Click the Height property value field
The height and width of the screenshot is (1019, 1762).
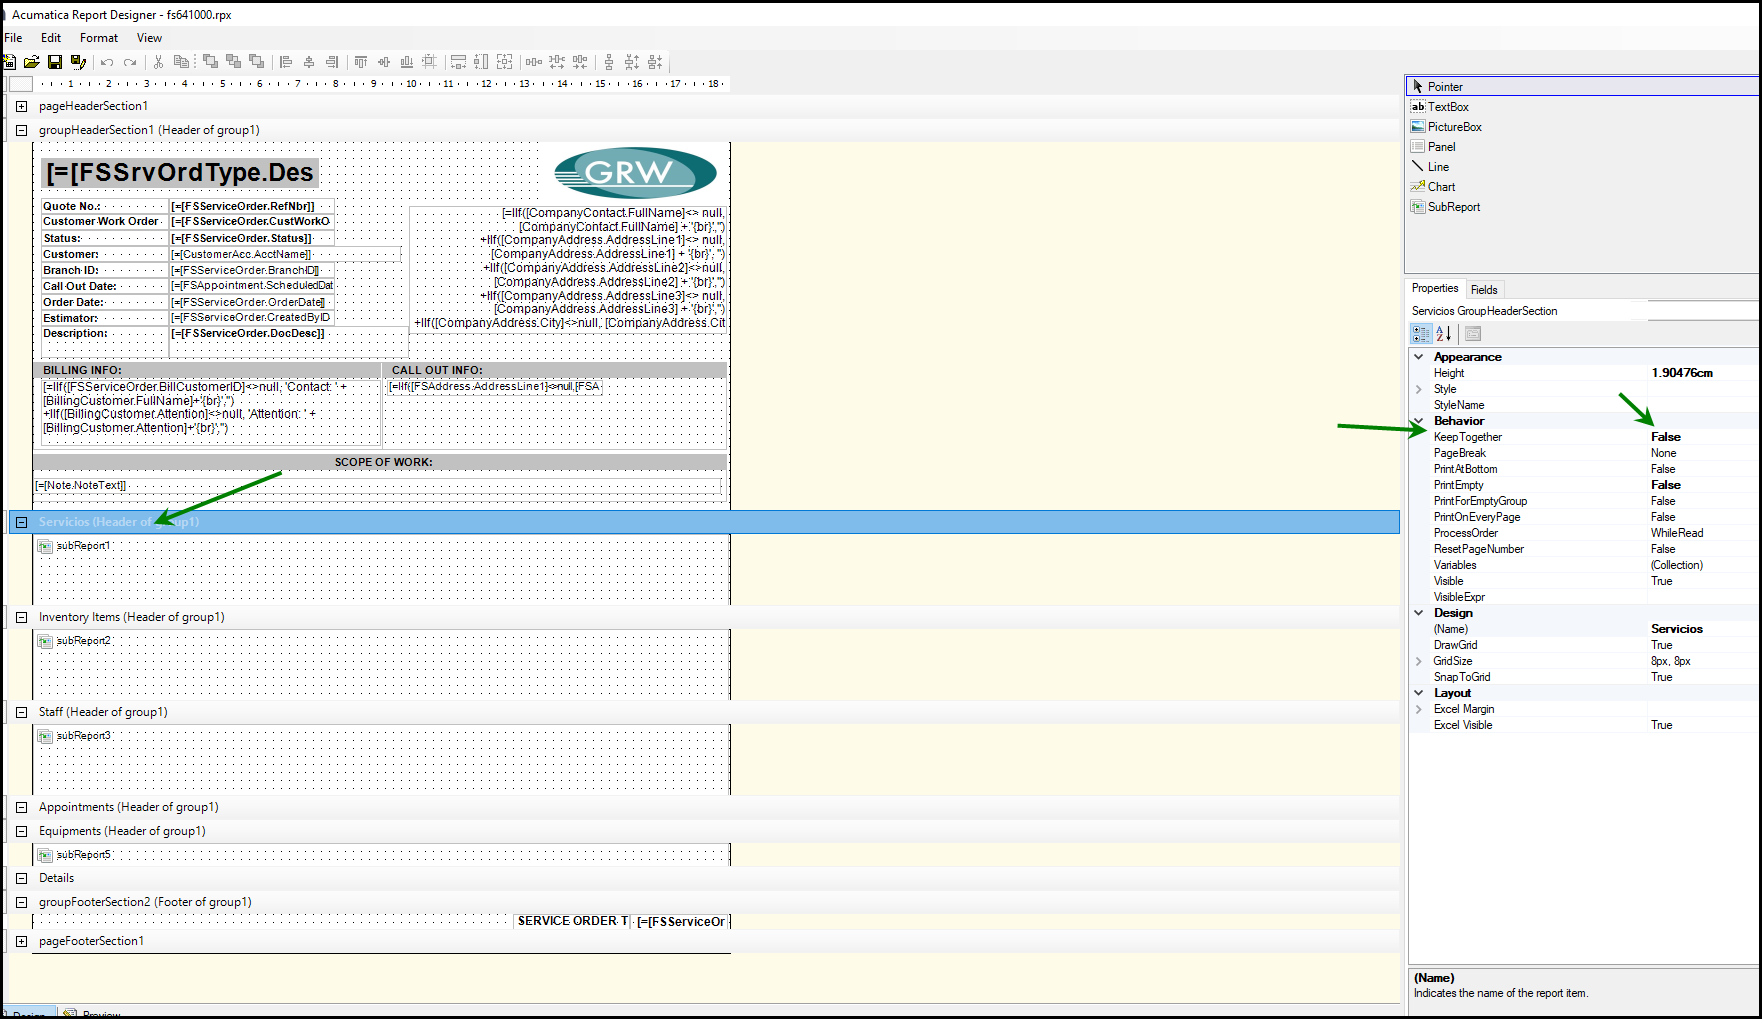tap(1700, 373)
